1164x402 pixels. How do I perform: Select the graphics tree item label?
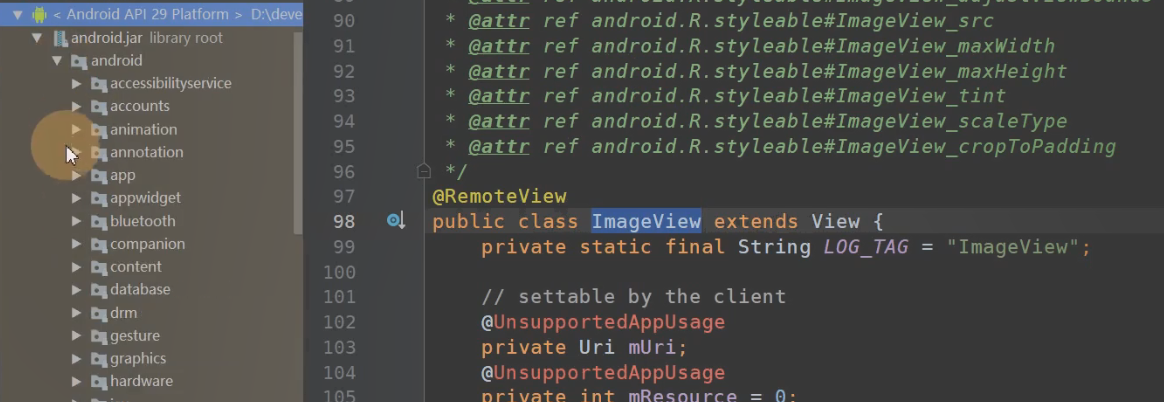(x=138, y=359)
